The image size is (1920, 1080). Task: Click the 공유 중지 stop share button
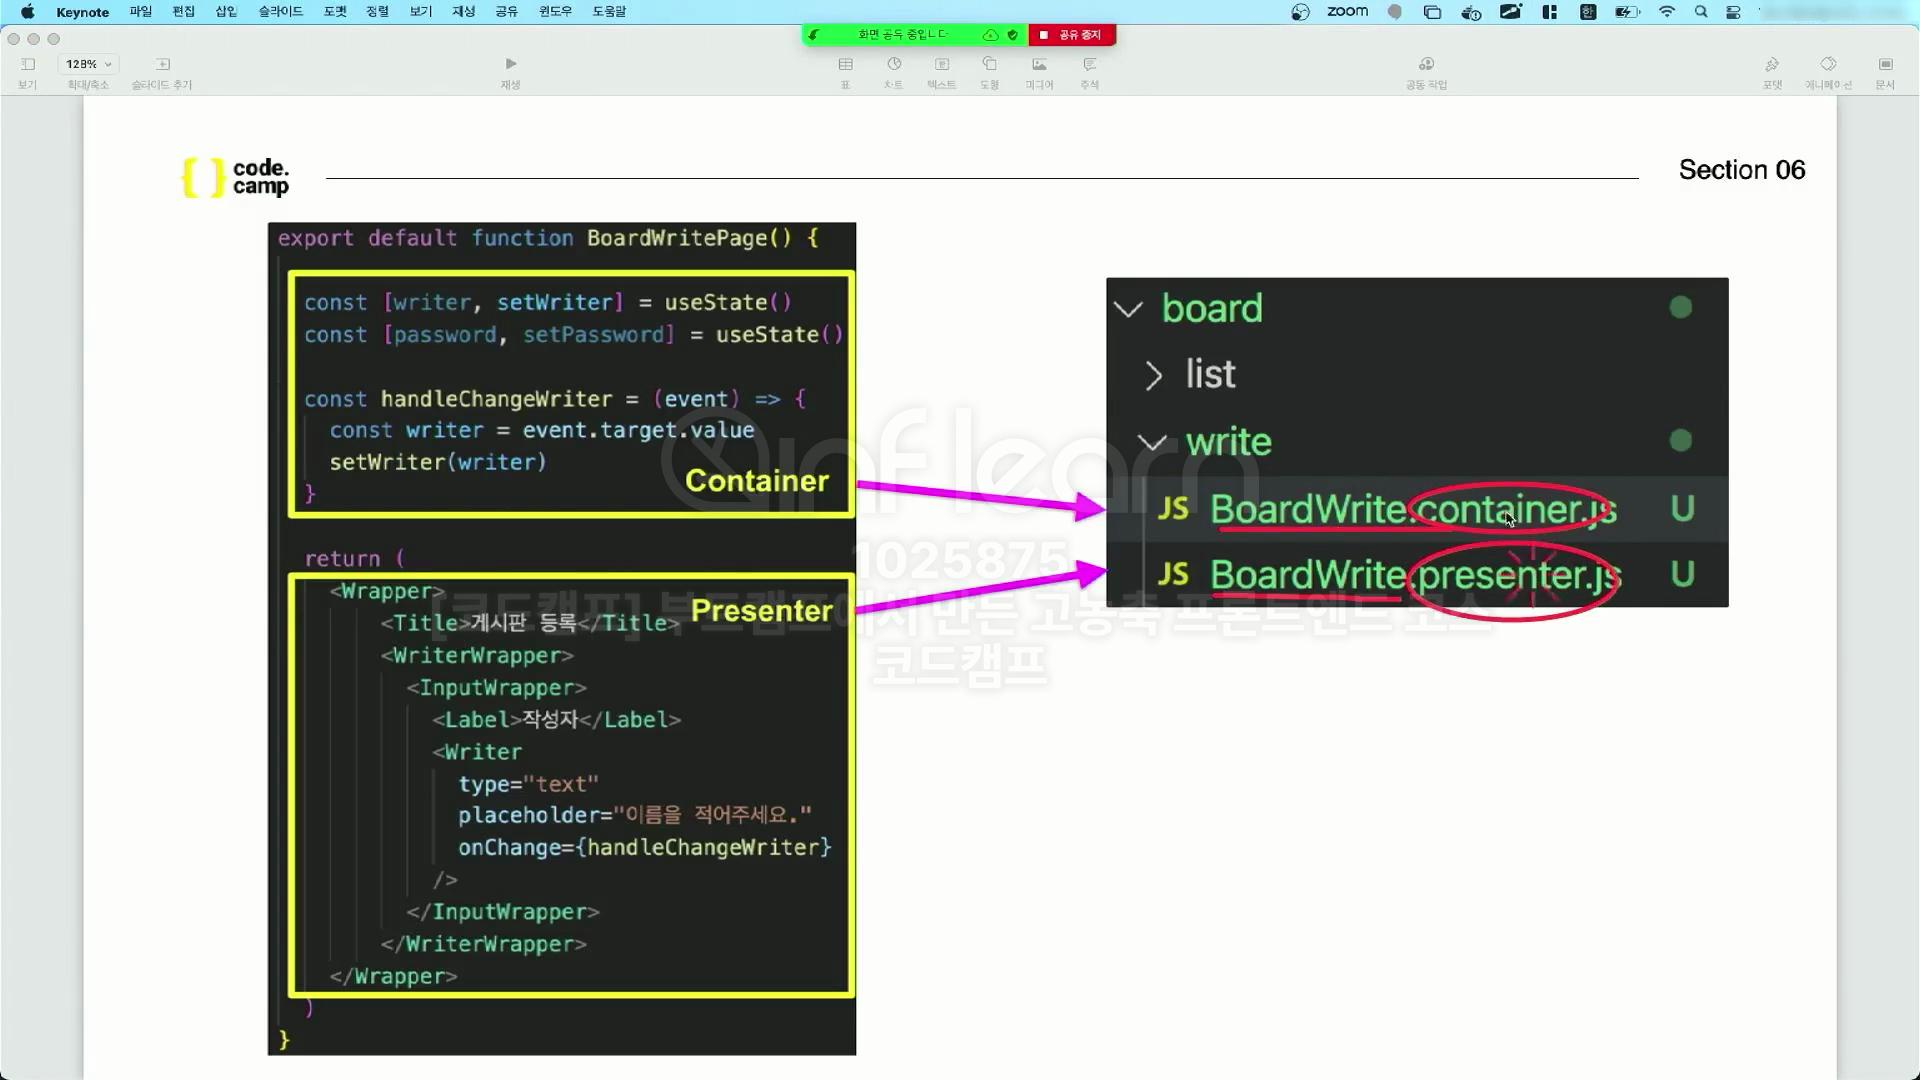coord(1072,35)
